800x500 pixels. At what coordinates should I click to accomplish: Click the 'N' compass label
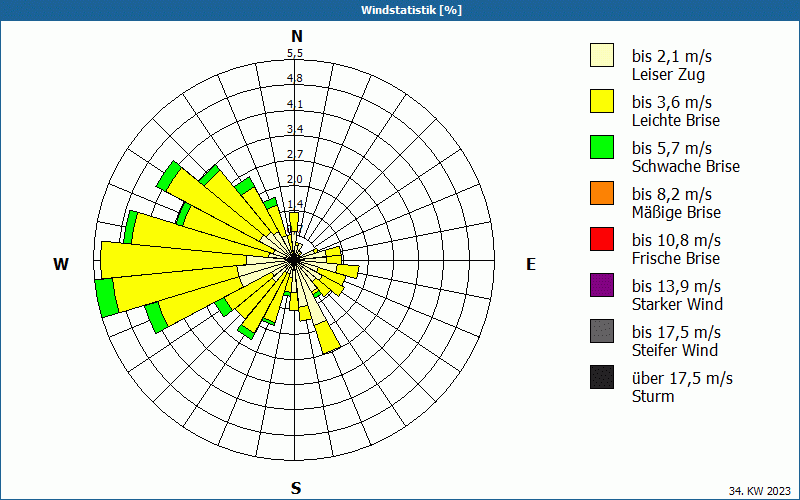click(297, 36)
